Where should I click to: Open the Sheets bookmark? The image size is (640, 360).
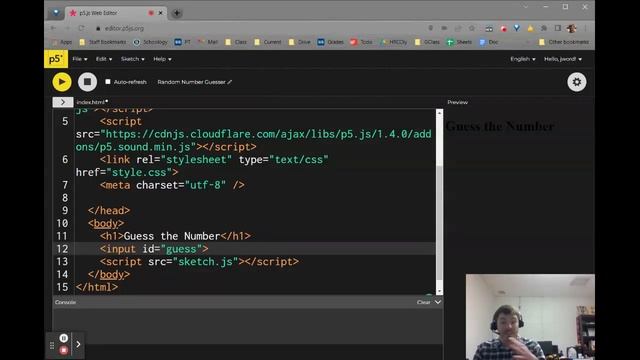click(x=460, y=42)
